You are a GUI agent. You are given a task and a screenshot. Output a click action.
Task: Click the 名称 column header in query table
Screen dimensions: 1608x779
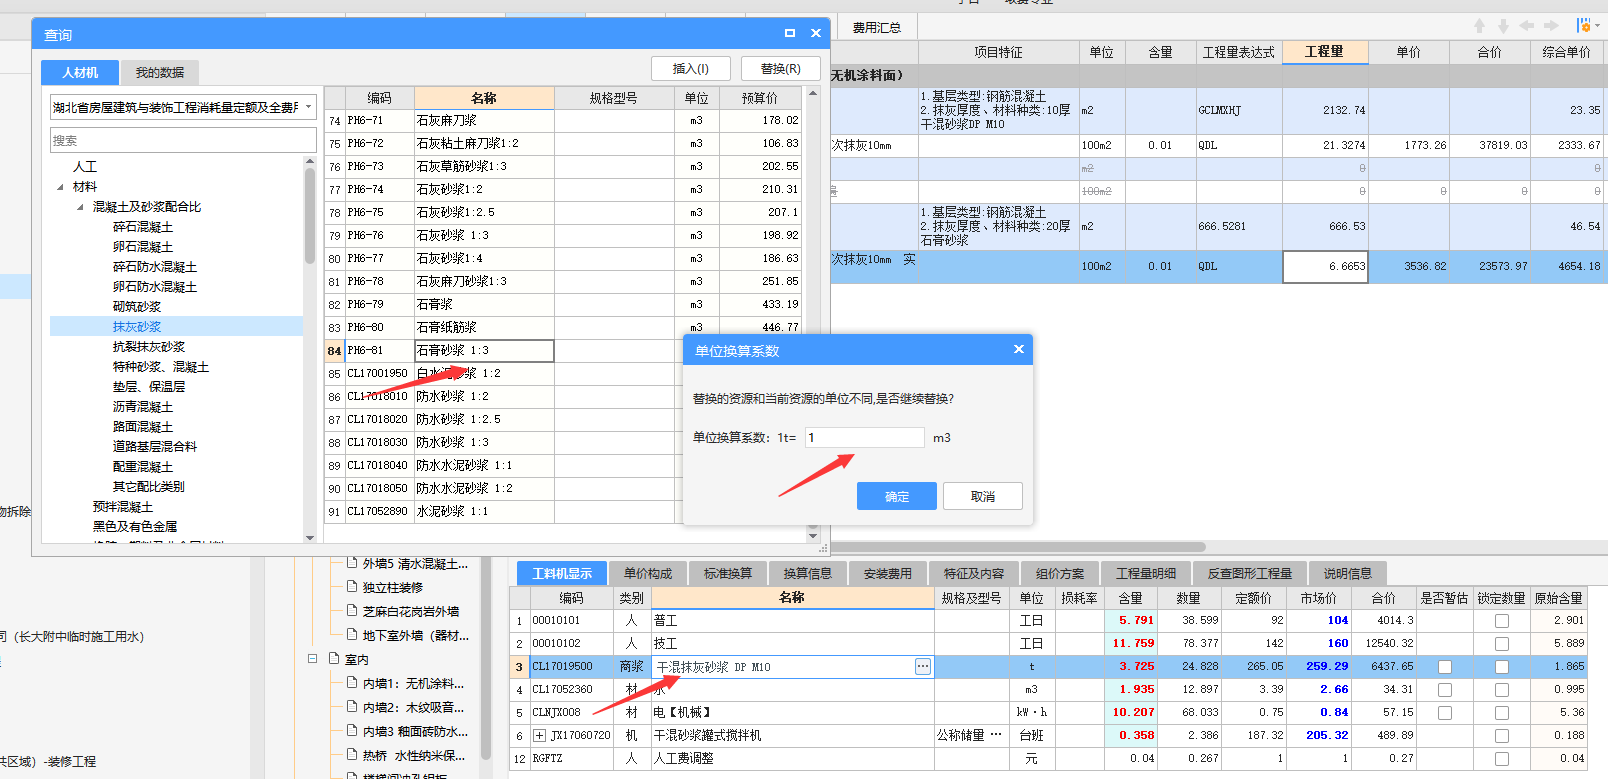pos(484,98)
